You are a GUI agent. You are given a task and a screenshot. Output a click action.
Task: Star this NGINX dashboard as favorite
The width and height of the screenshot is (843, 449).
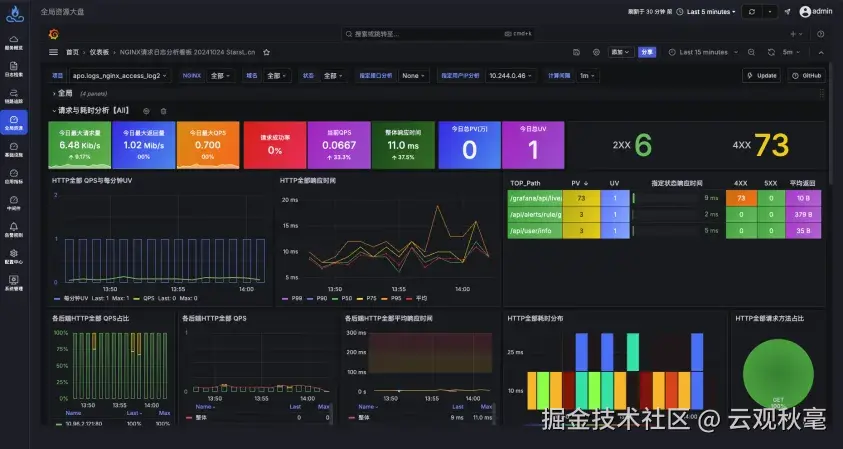266,52
